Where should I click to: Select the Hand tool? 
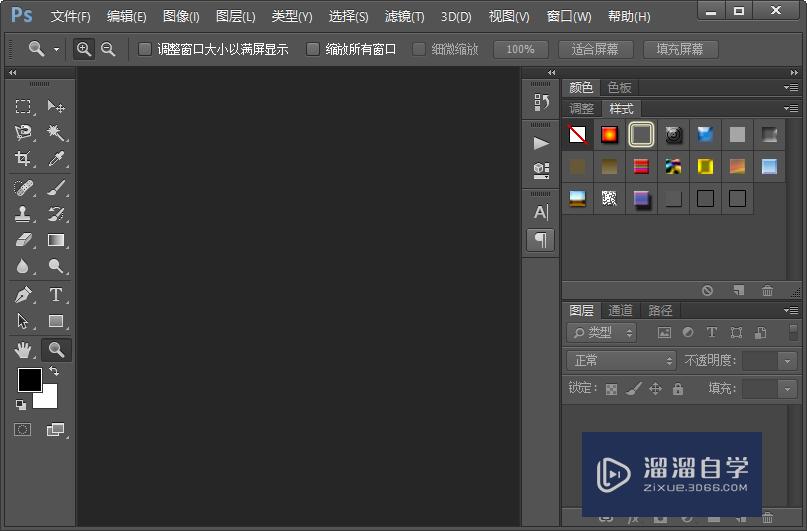click(23, 350)
